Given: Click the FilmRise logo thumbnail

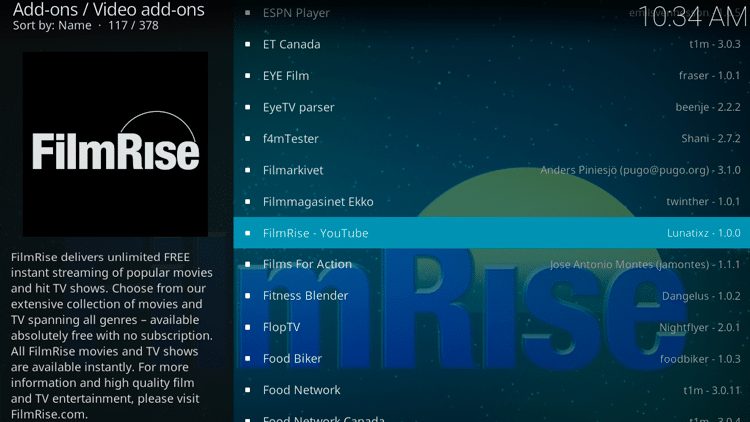Looking at the screenshot, I should [x=115, y=144].
